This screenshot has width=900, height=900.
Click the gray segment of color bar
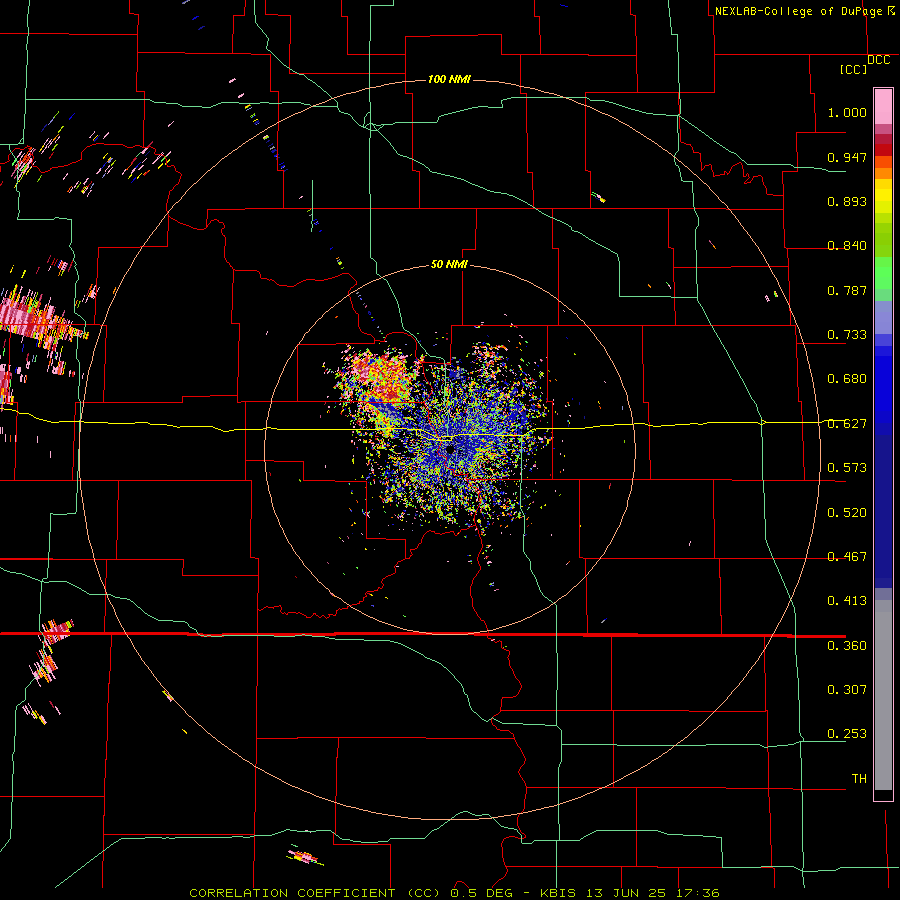point(883,695)
